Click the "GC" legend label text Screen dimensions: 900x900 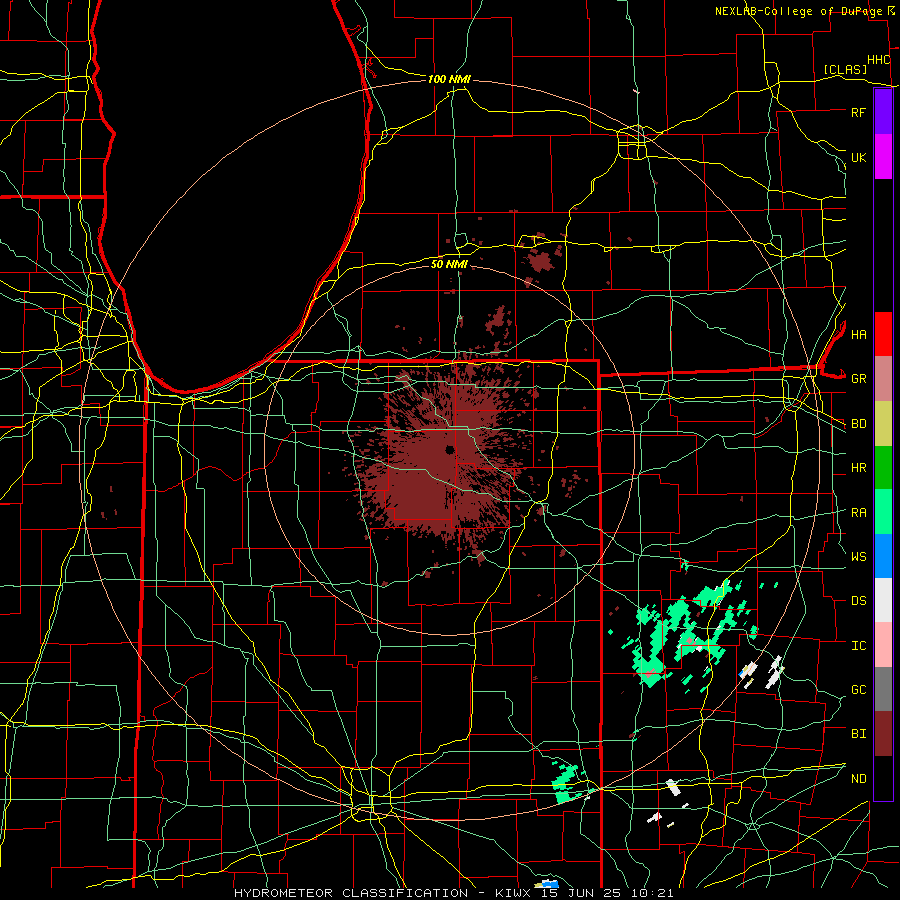(858, 689)
